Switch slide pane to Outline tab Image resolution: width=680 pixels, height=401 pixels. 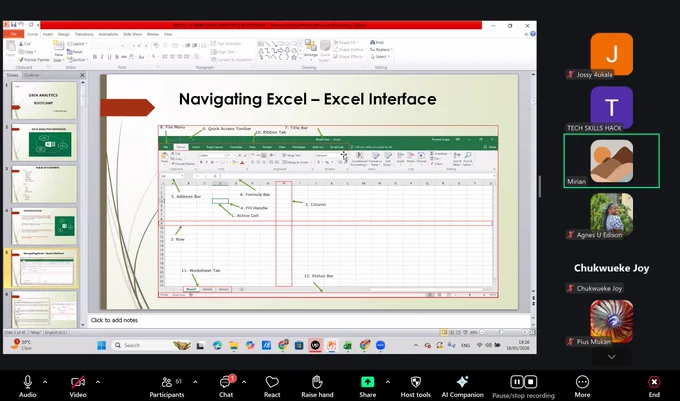[x=31, y=75]
